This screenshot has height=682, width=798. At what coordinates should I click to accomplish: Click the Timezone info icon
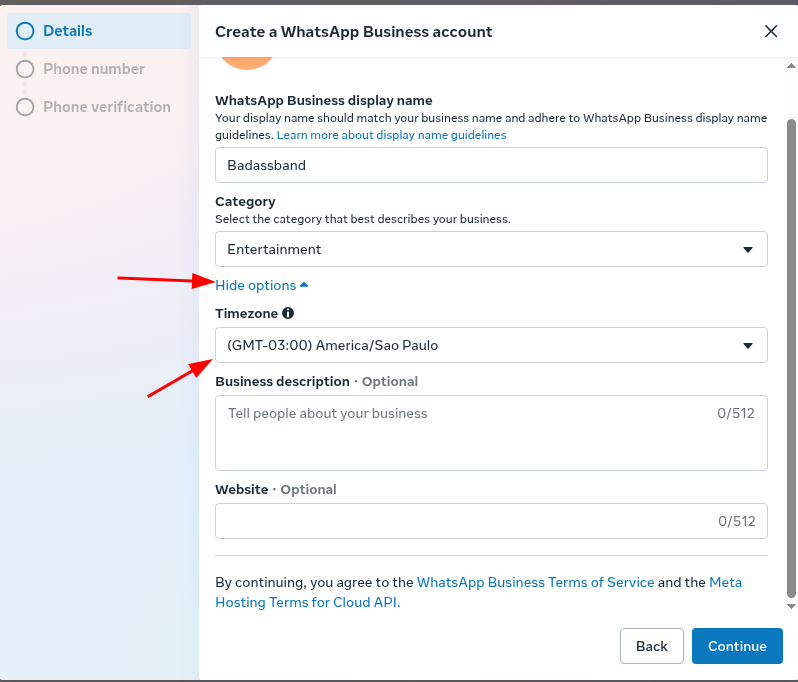(x=288, y=313)
